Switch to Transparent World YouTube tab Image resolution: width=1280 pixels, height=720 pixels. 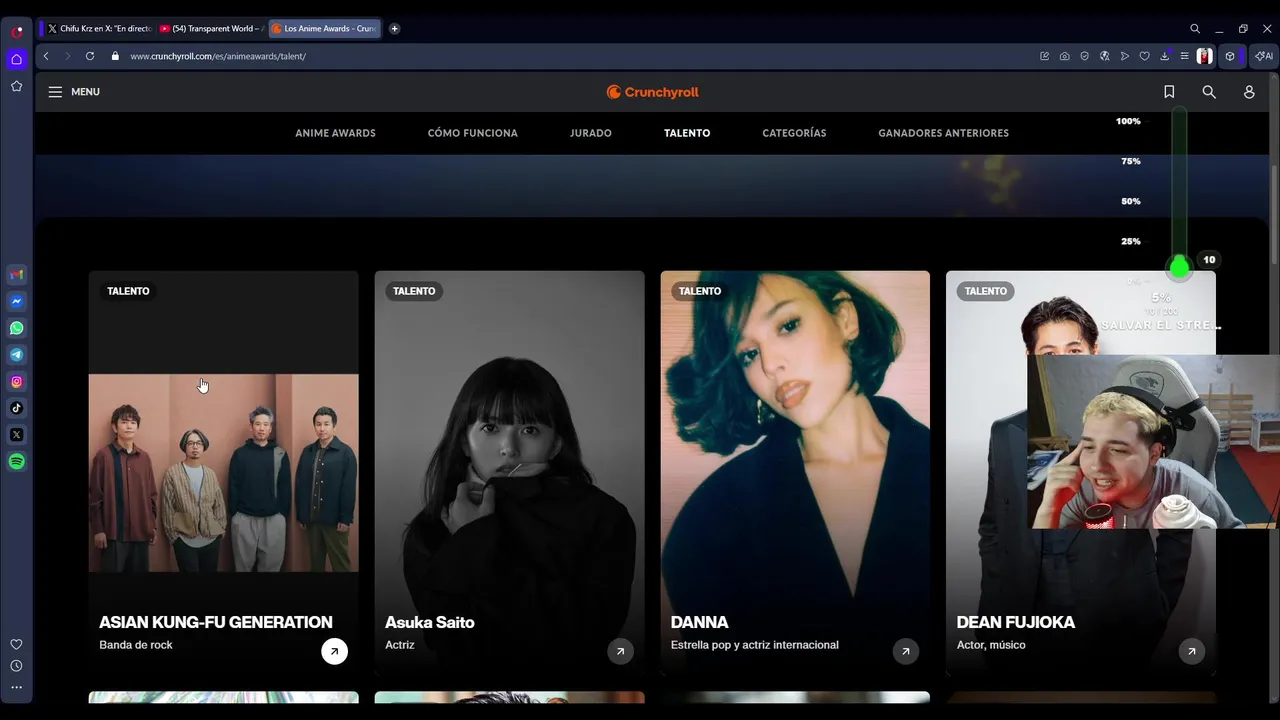pos(210,29)
